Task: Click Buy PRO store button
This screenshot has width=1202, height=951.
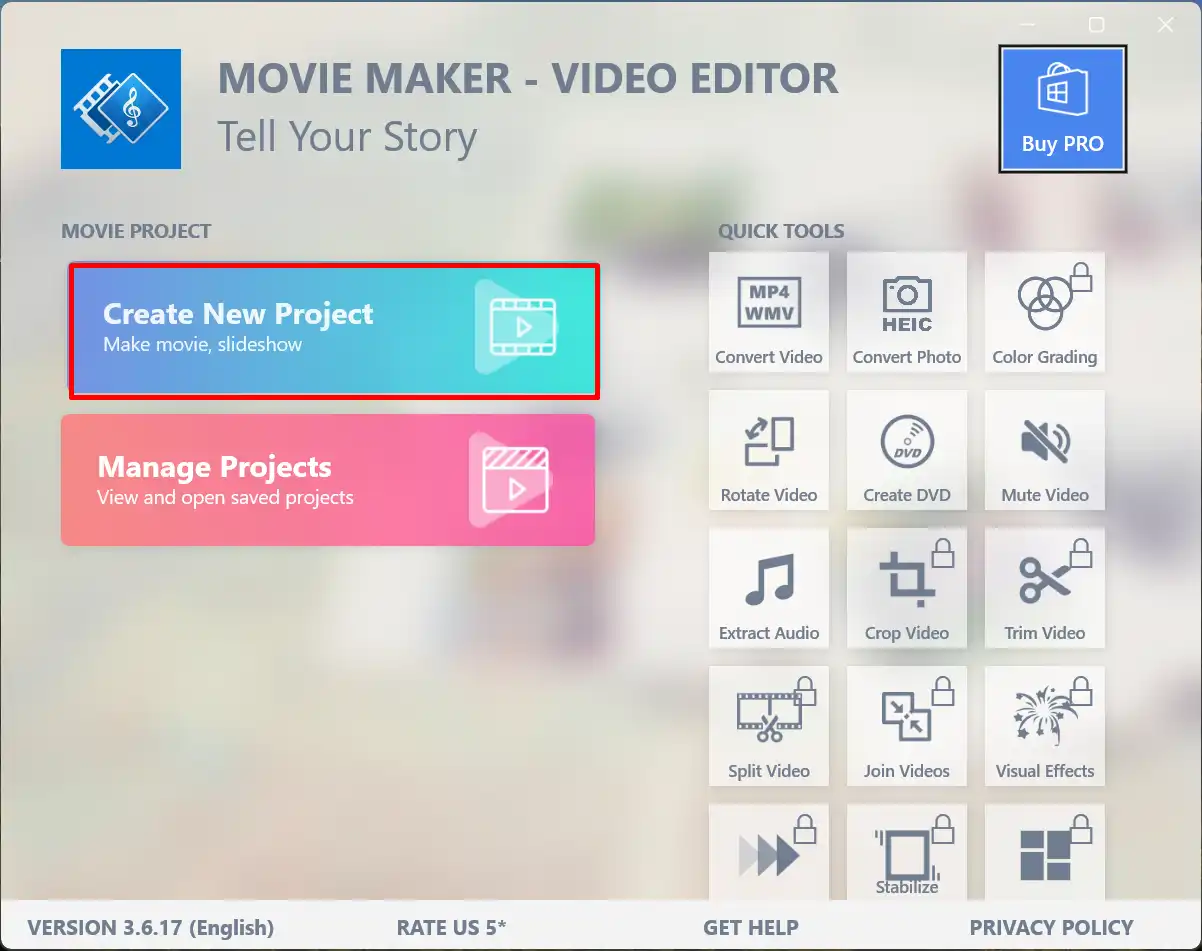Action: click(x=1062, y=109)
